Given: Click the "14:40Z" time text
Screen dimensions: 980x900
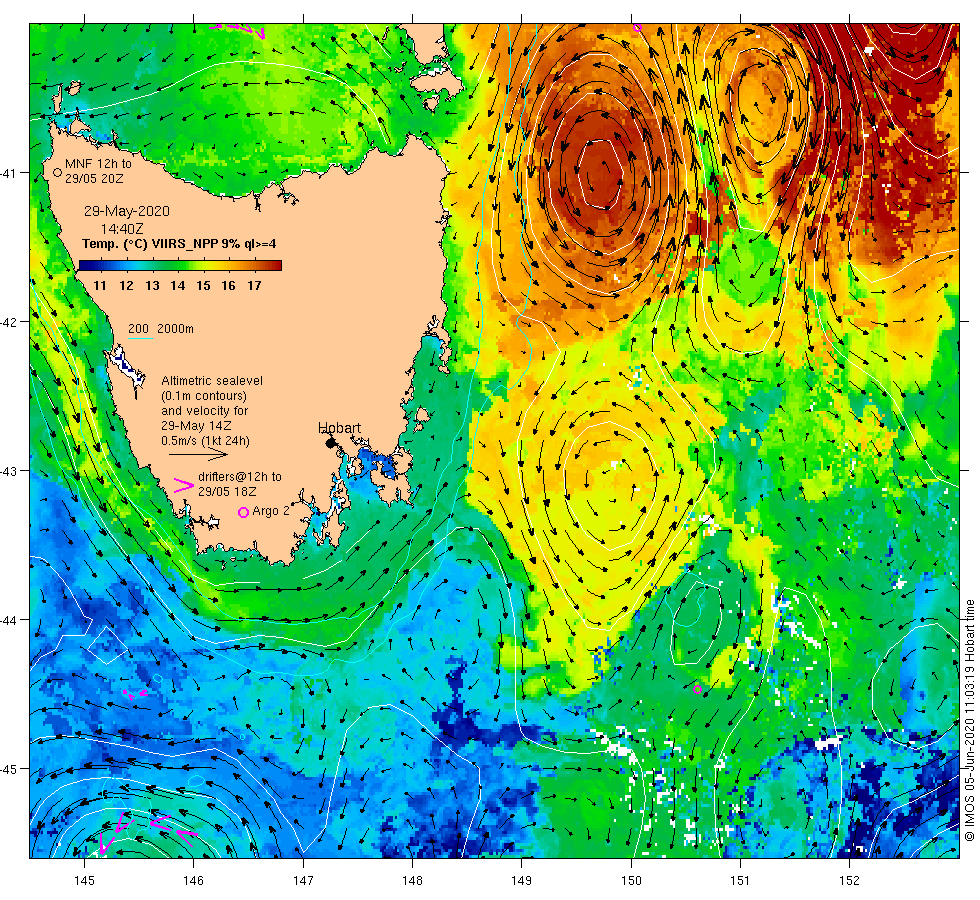Looking at the screenshot, I should click(122, 229).
